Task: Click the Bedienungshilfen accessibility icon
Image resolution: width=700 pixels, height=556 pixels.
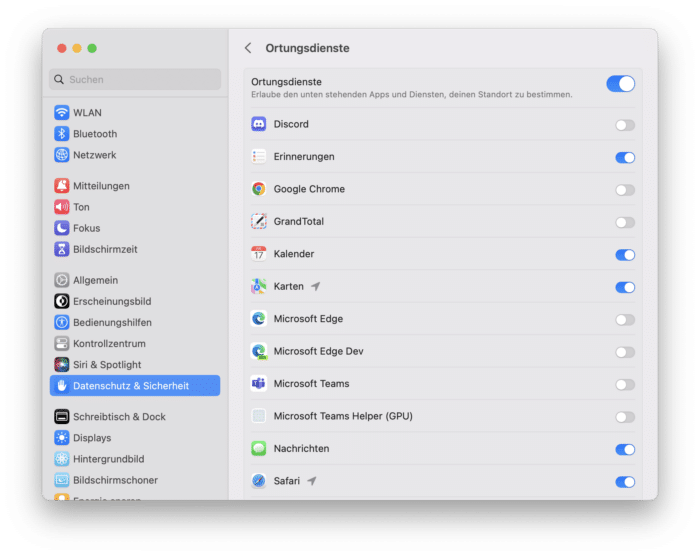Action: coord(62,322)
